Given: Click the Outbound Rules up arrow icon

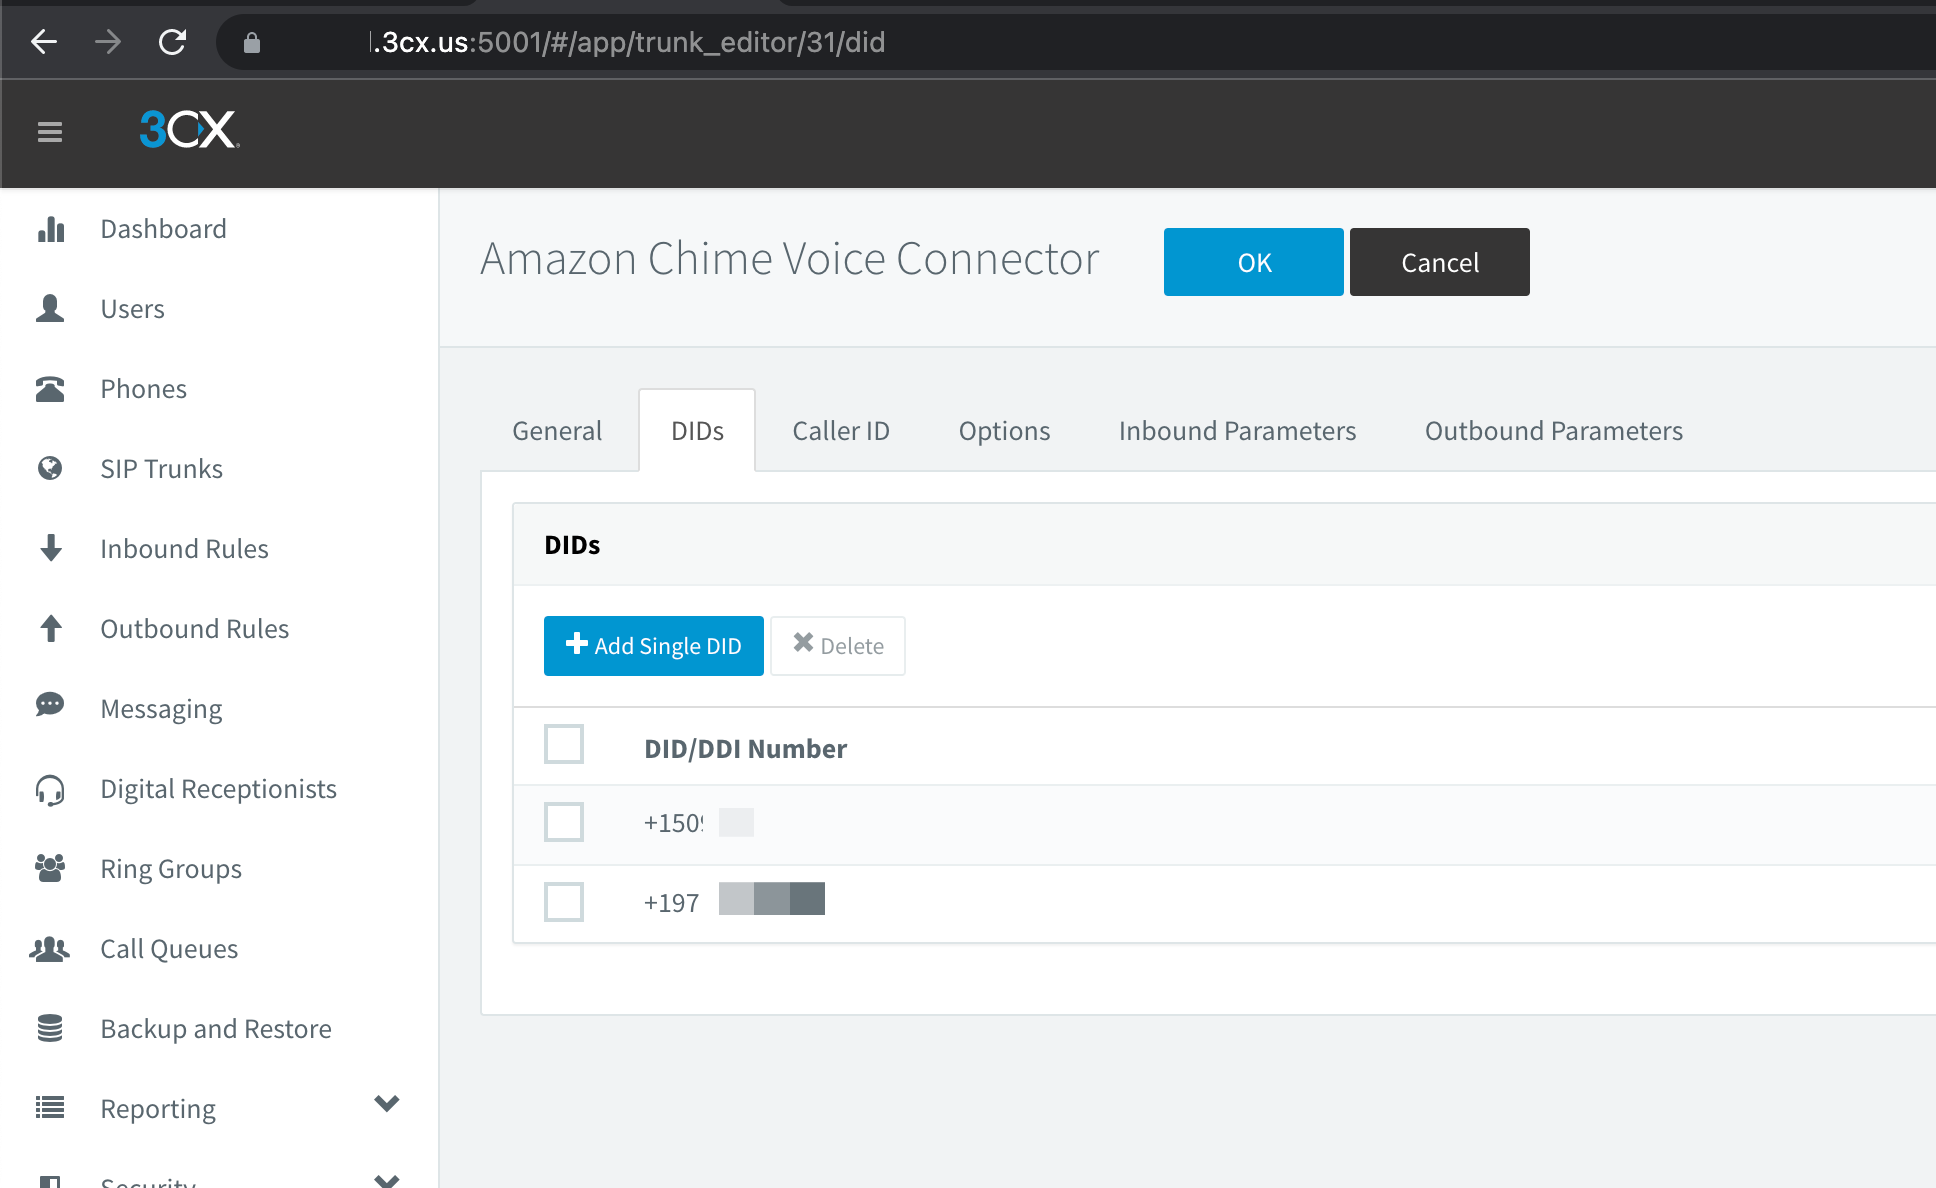Looking at the screenshot, I should click(51, 628).
